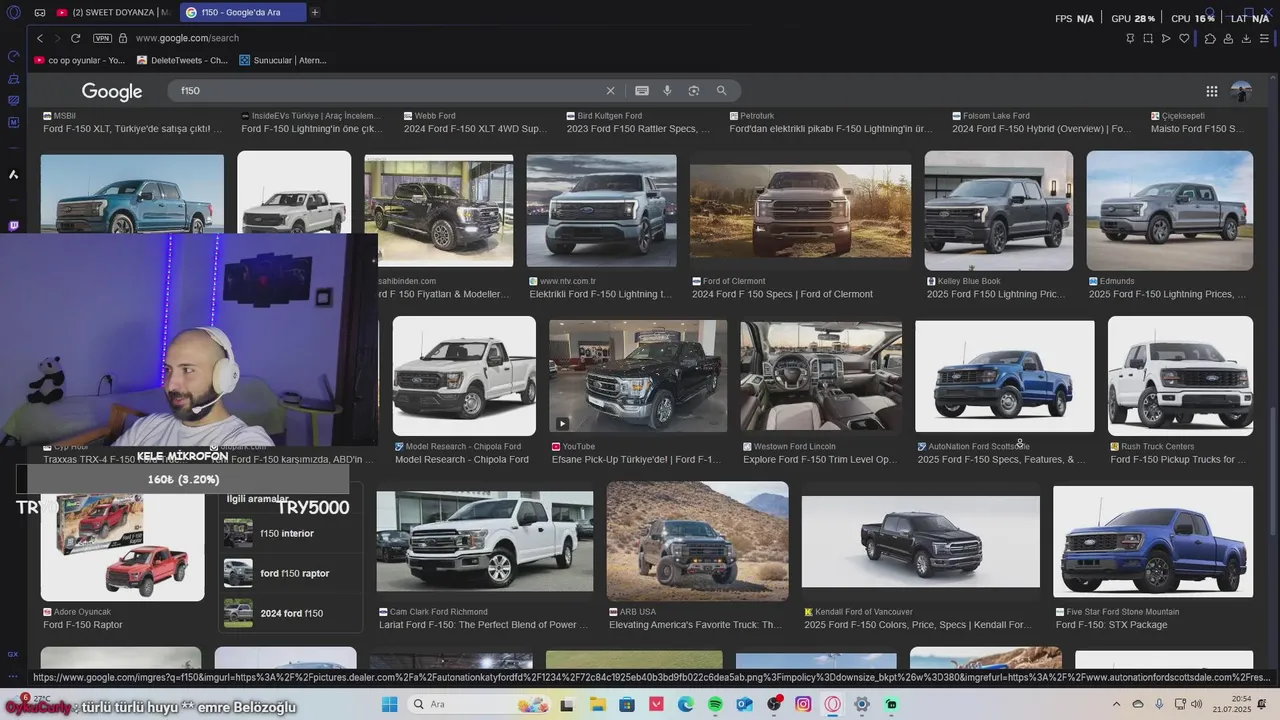Viewport: 1280px width, 720px height.
Task: Open the Kelley Blue Book Lightning image
Action: pos(999,210)
